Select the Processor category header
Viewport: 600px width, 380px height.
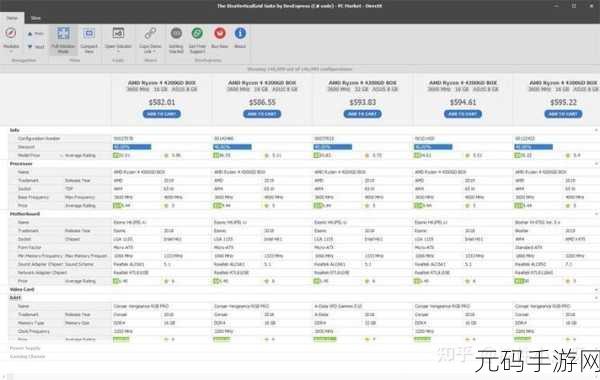coord(21,164)
